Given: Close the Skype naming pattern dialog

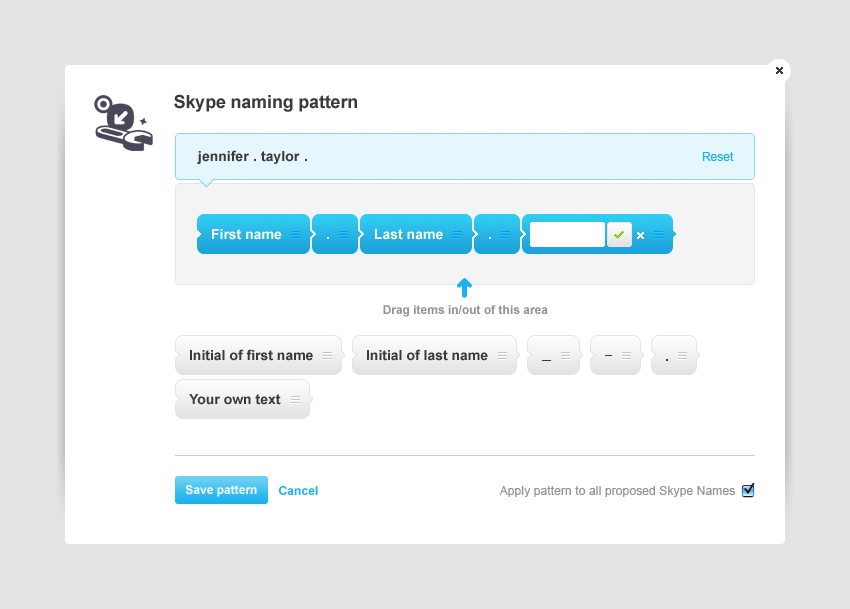Looking at the screenshot, I should click(x=779, y=71).
